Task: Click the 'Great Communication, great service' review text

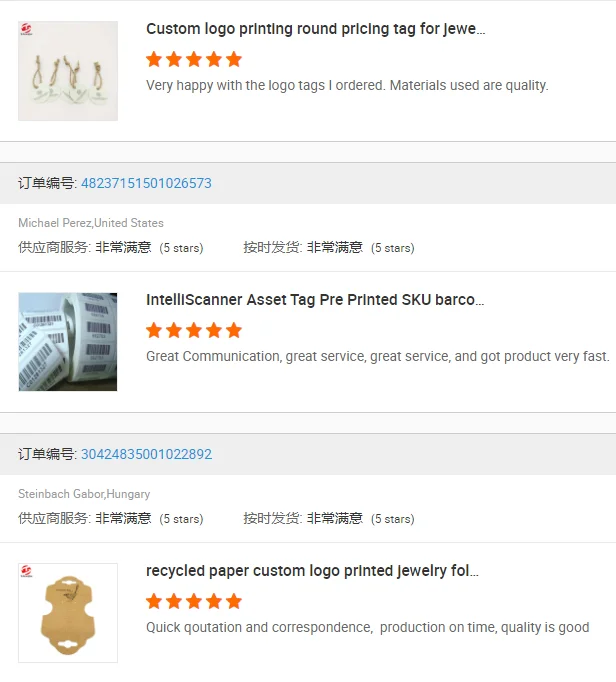Action: [378, 356]
